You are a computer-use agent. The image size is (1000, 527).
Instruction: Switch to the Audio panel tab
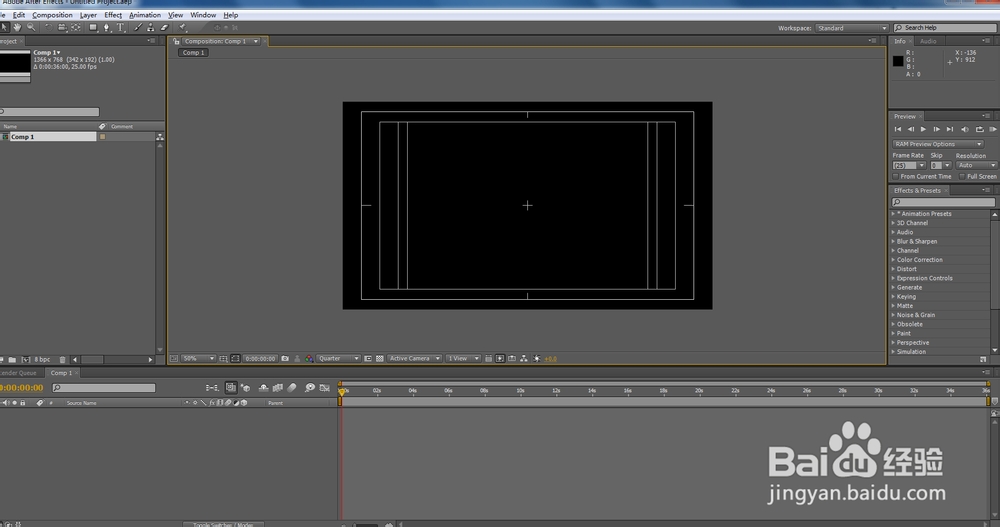tap(928, 41)
